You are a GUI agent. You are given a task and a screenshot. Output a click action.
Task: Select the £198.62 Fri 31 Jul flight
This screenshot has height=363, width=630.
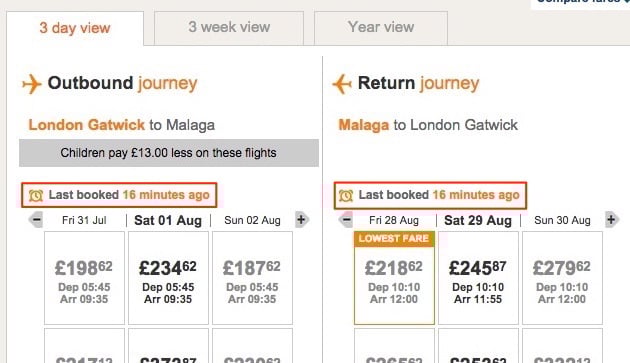point(84,278)
